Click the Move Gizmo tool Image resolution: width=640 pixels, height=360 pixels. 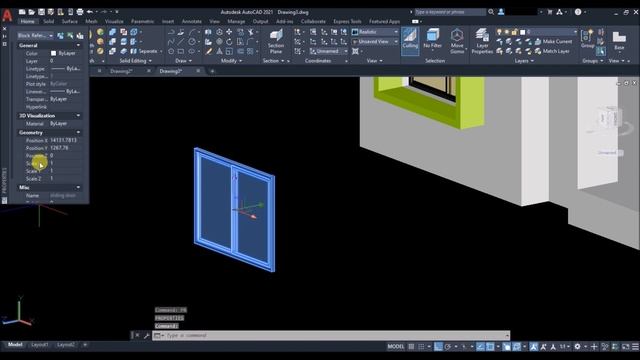click(x=457, y=41)
